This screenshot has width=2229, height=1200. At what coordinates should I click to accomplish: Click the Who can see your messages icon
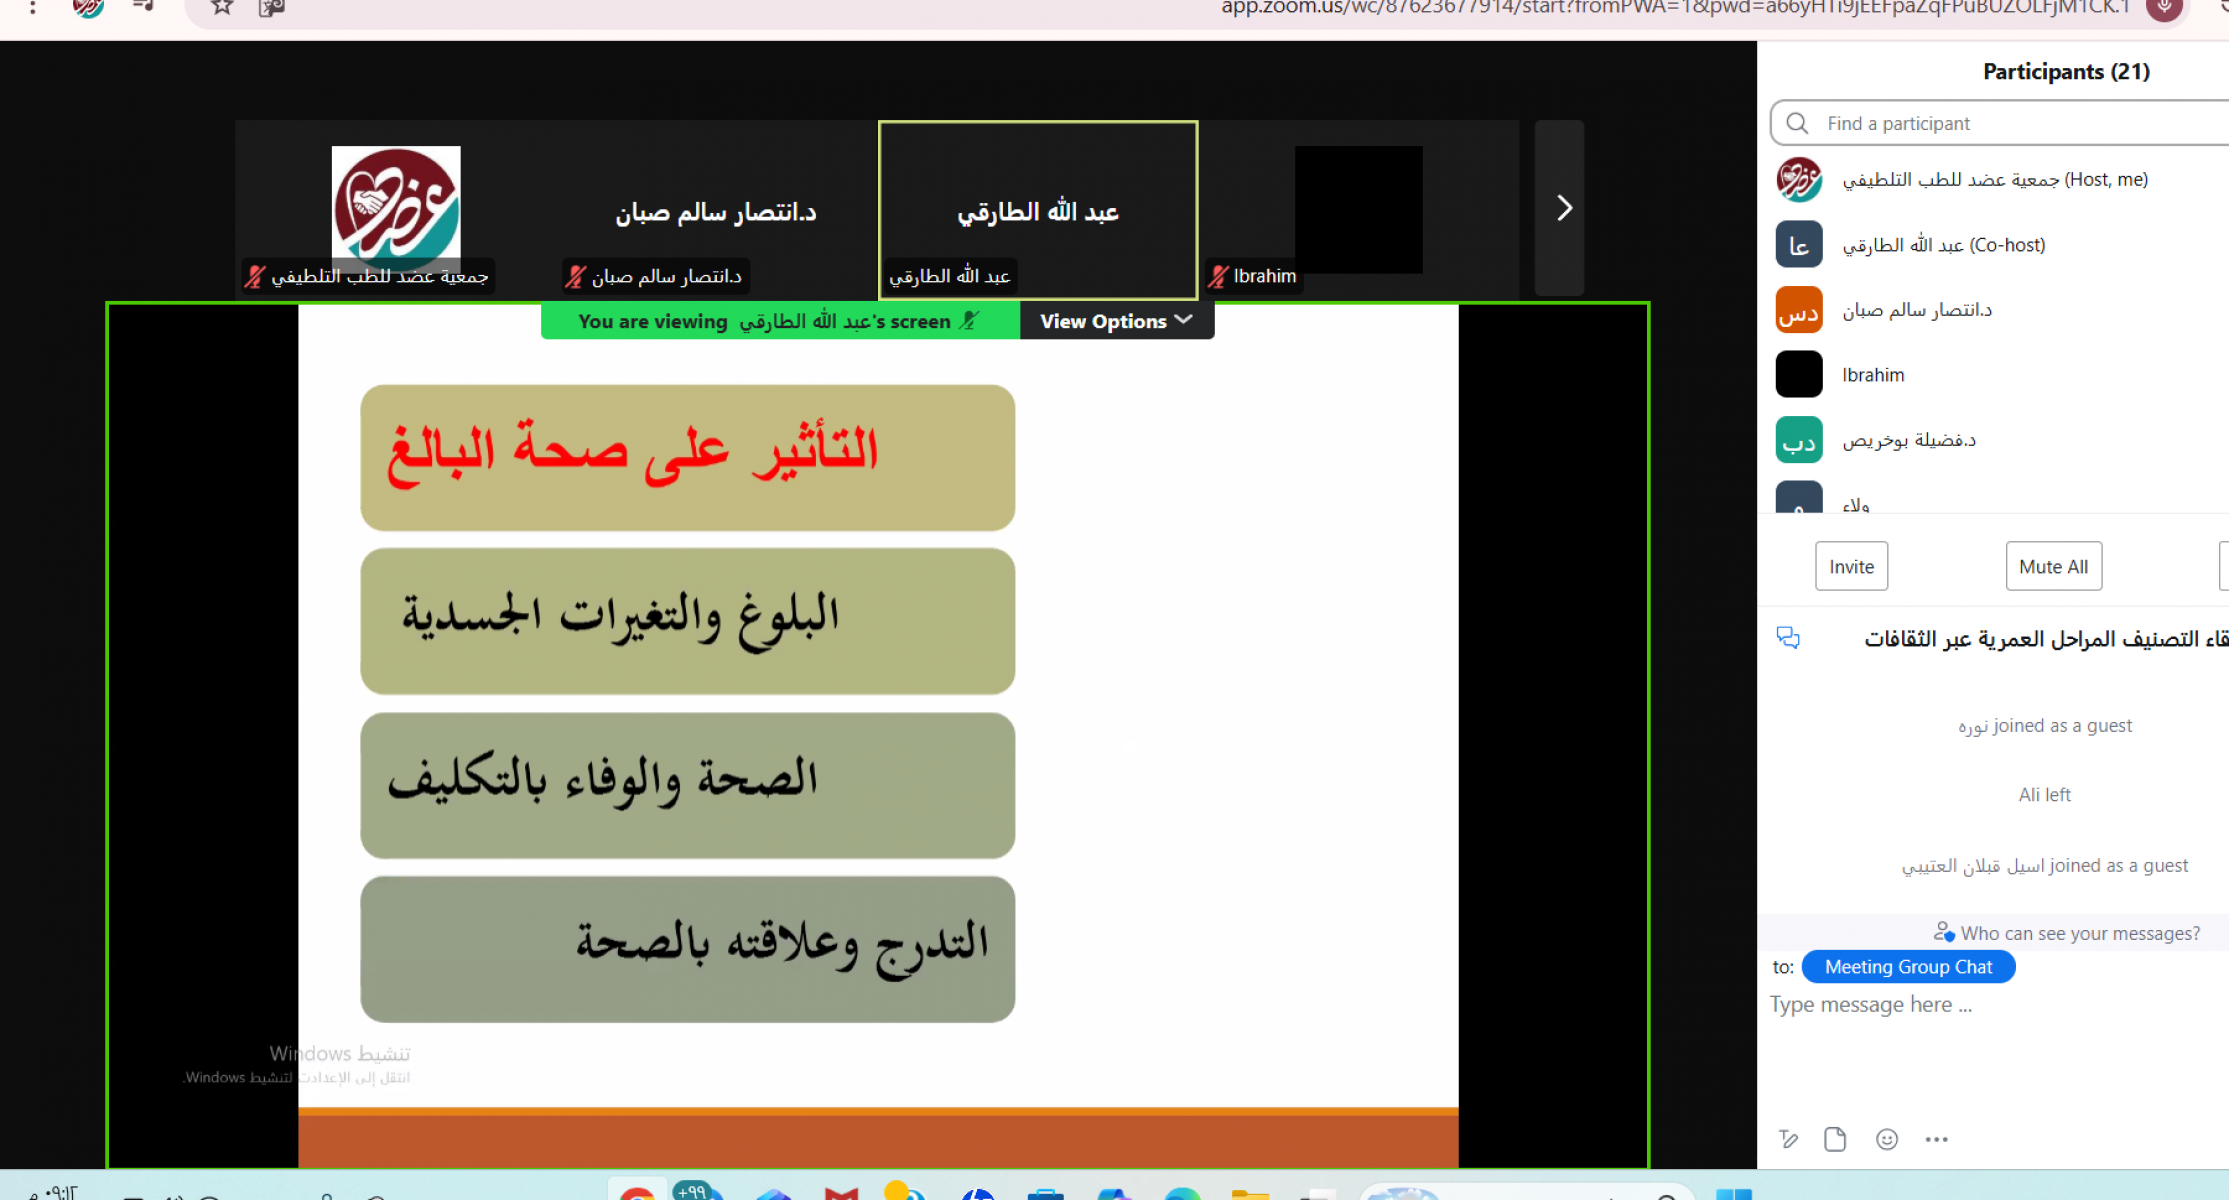click(x=1943, y=932)
